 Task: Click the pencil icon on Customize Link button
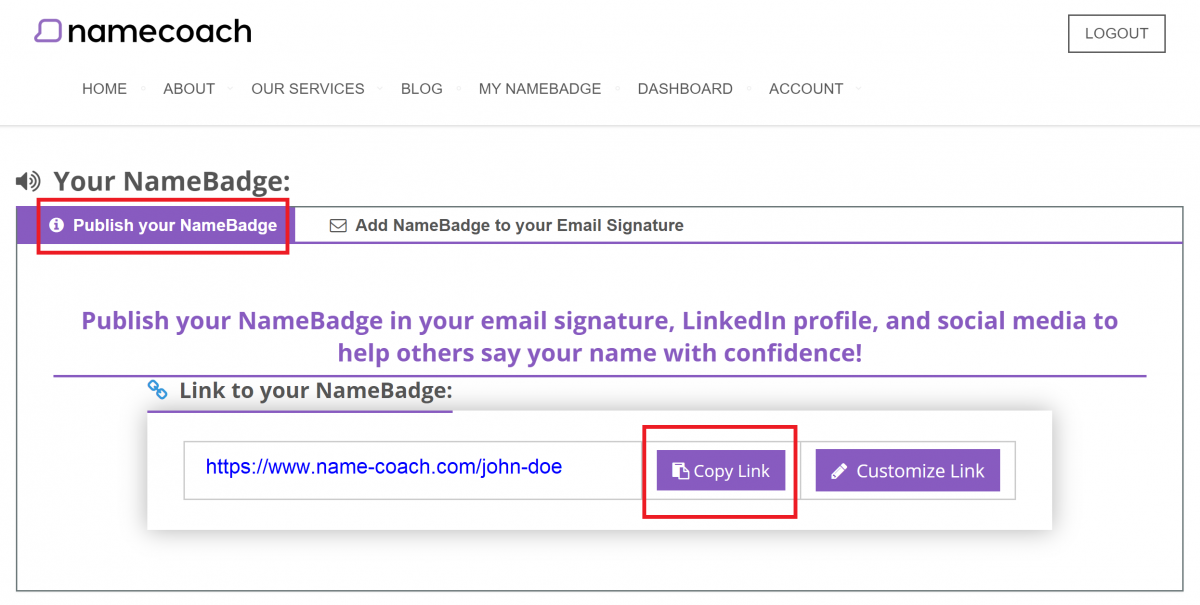tap(839, 471)
